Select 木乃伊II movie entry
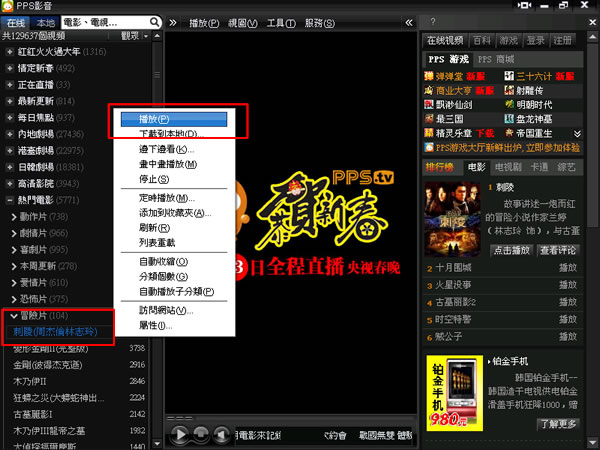The width and height of the screenshot is (600, 450). [30, 382]
